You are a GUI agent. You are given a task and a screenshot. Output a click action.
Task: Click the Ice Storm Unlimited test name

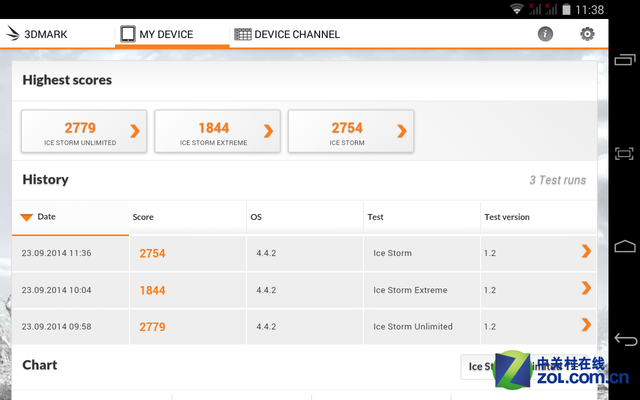point(413,327)
